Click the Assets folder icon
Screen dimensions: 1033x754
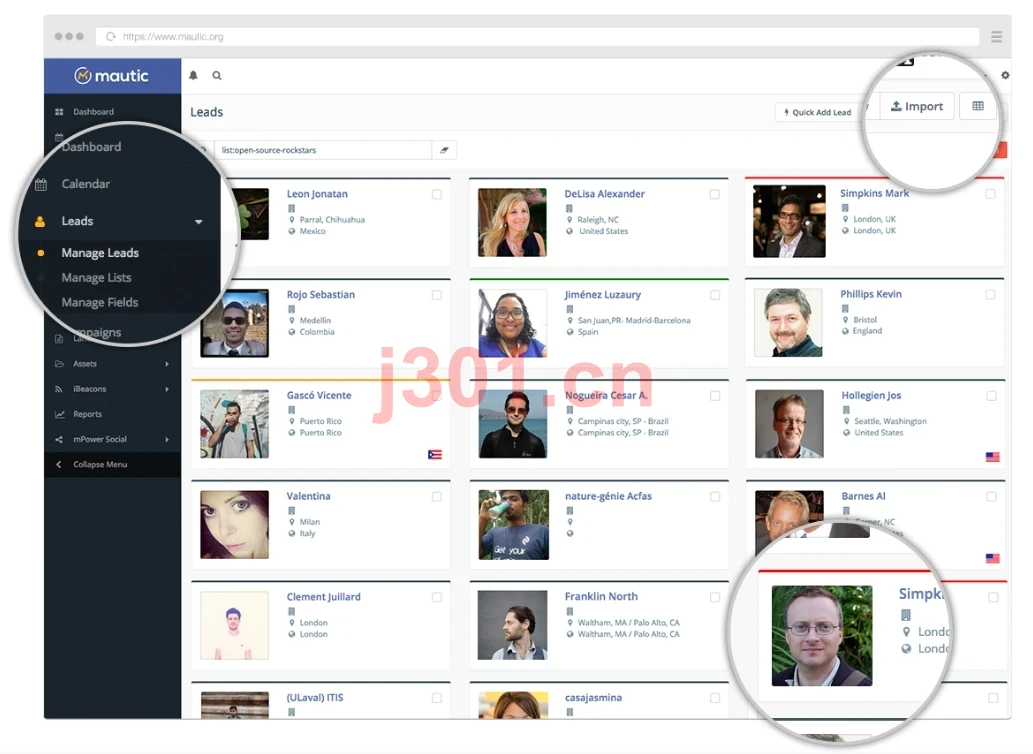pos(59,364)
